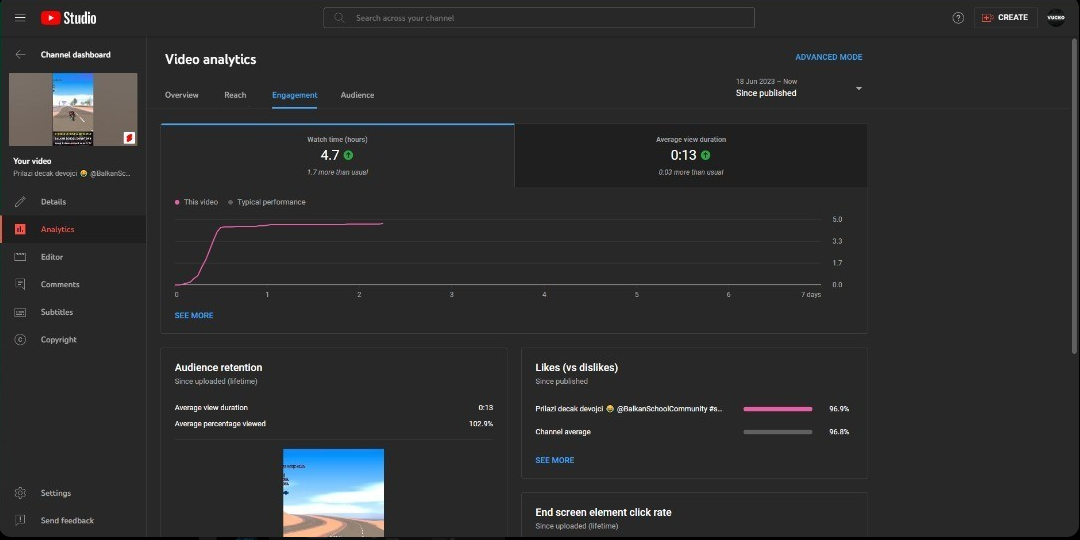The height and width of the screenshot is (540, 1080).
Task: Open the Subtitles sidebar icon
Action: pyautogui.click(x=20, y=312)
